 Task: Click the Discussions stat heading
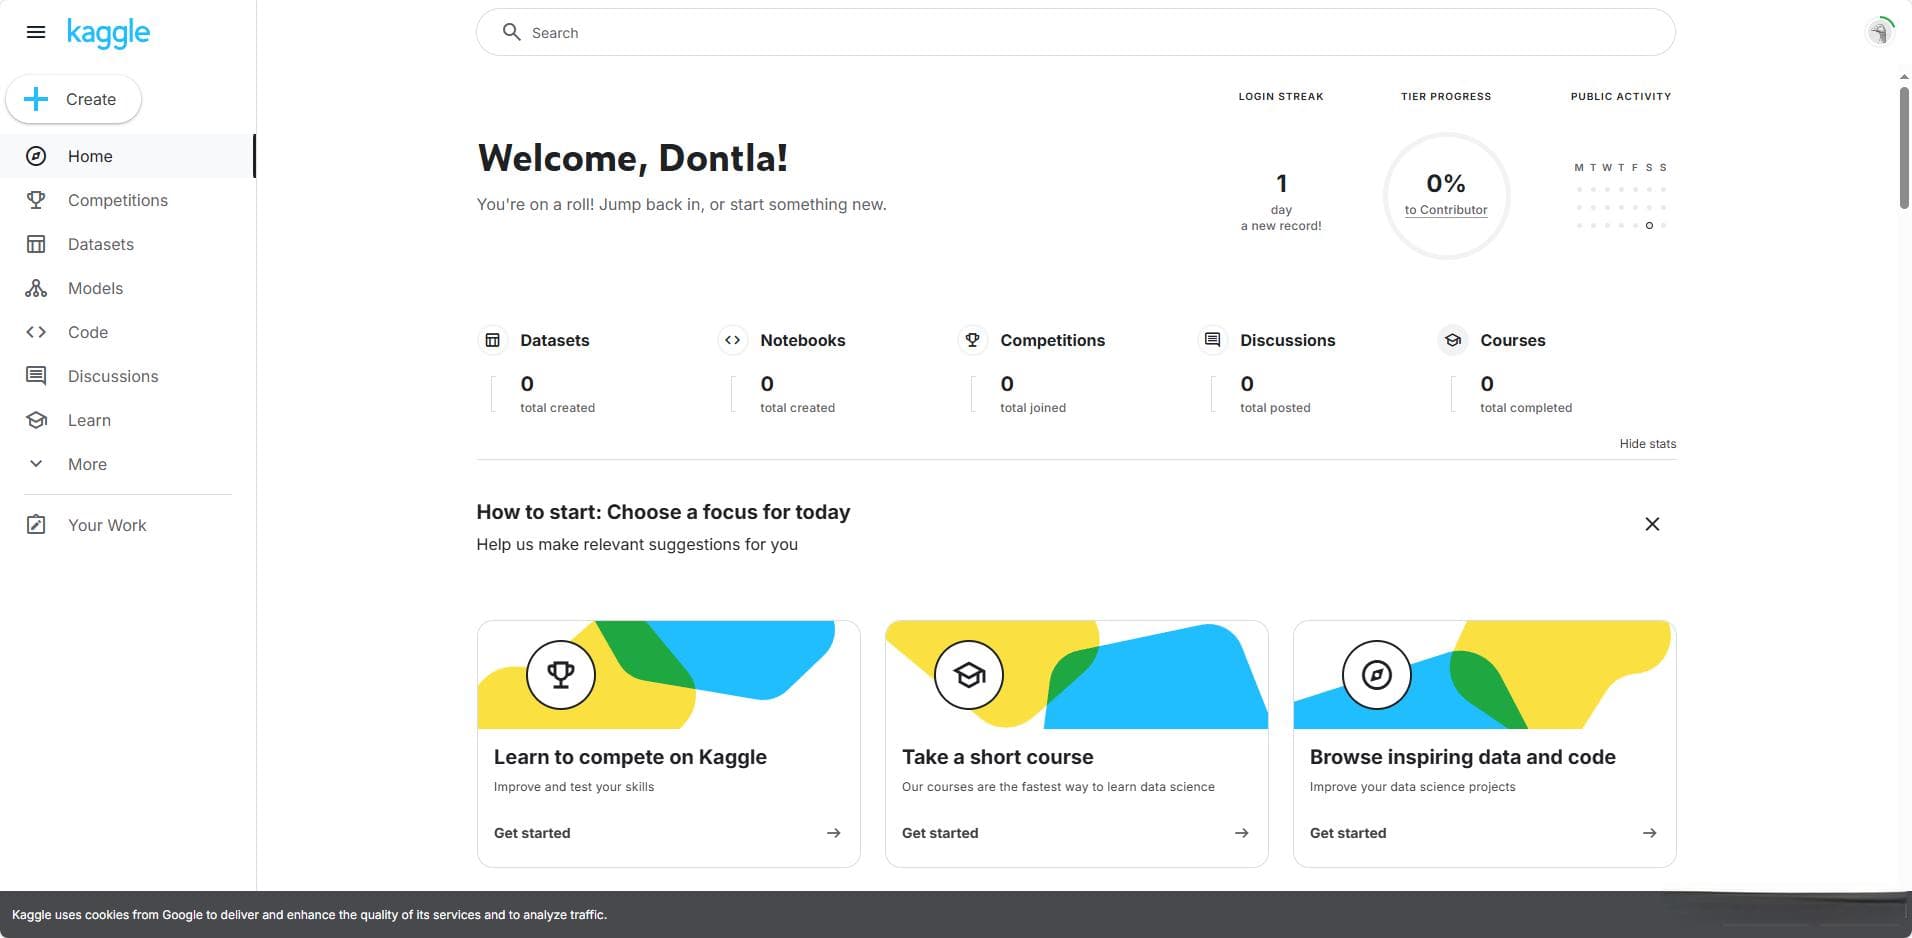[x=1288, y=340]
